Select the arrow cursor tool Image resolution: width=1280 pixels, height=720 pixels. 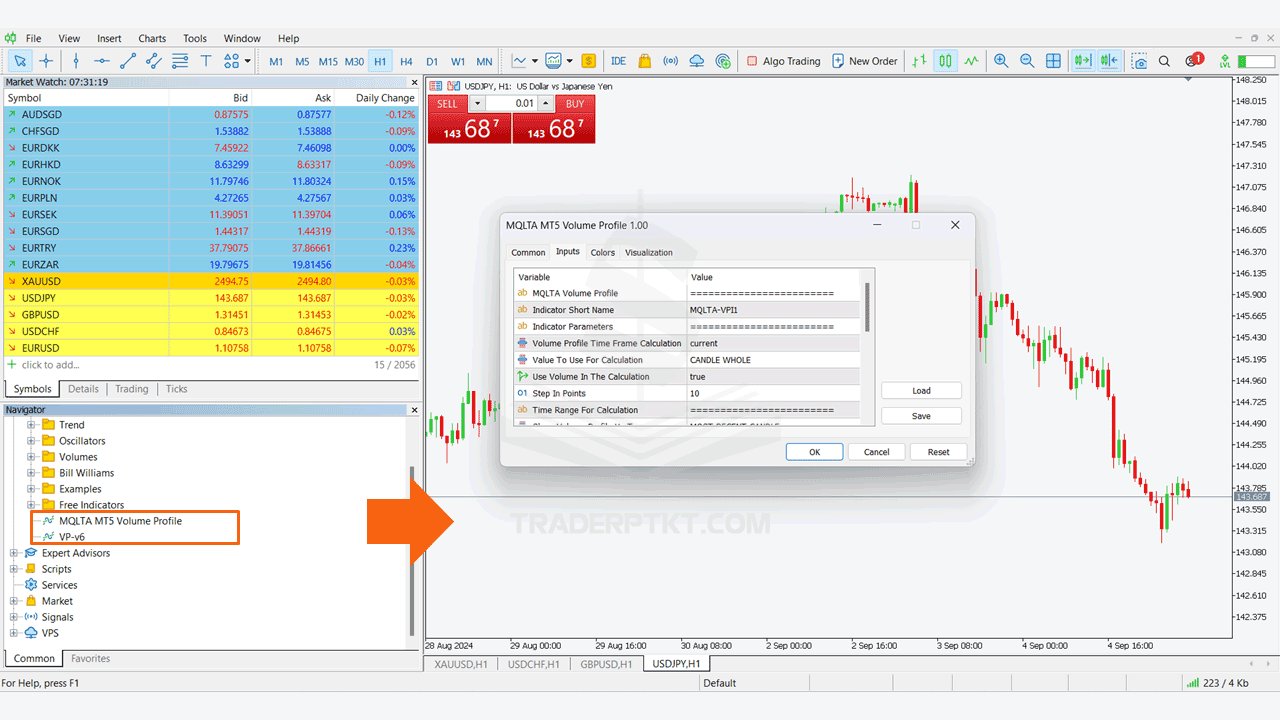tap(20, 61)
